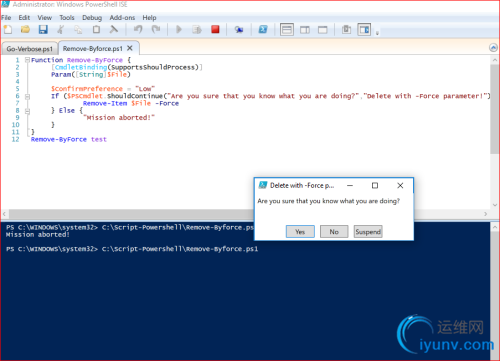
Task: Show script pane on top layout icon
Action: coord(287,30)
